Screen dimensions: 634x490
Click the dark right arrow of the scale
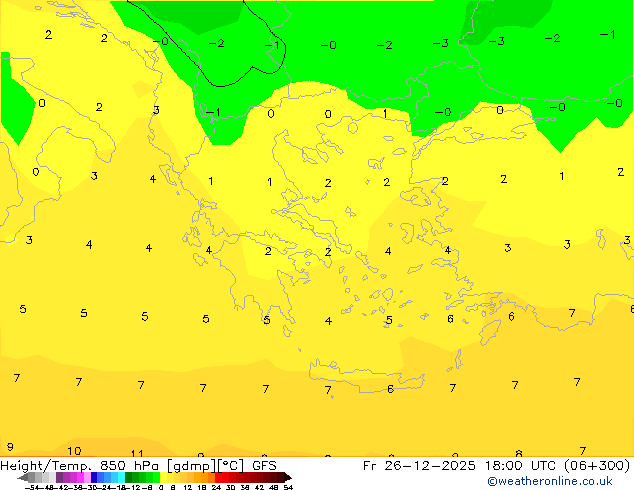(287, 478)
